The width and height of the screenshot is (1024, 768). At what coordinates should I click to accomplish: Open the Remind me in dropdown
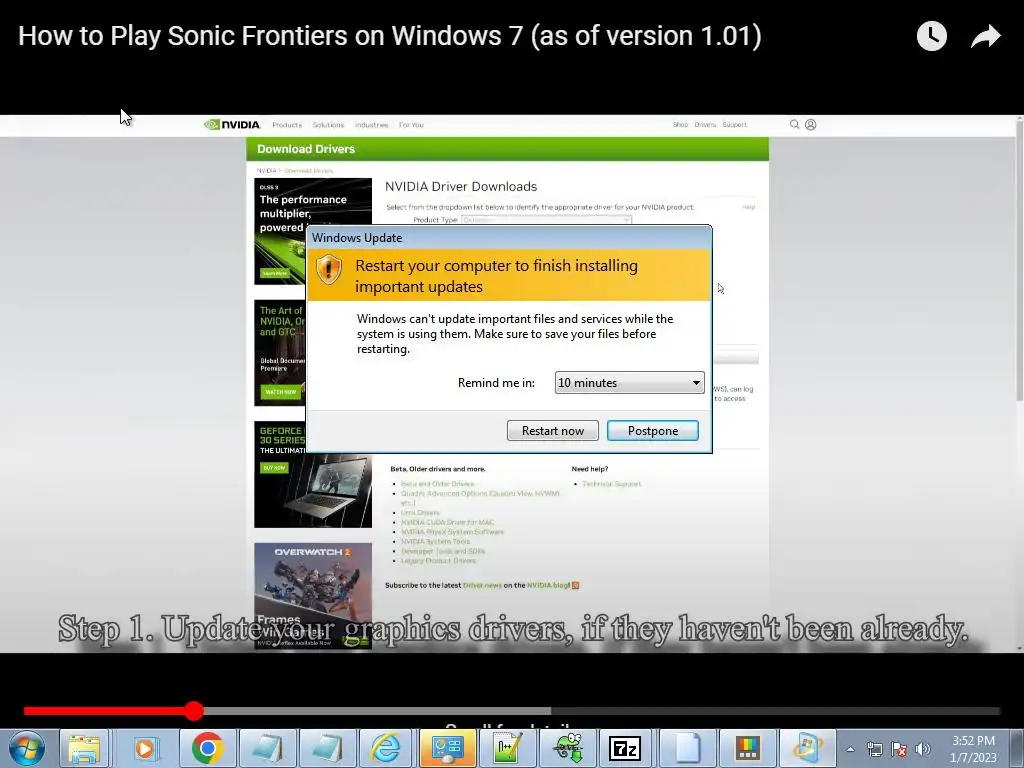630,383
